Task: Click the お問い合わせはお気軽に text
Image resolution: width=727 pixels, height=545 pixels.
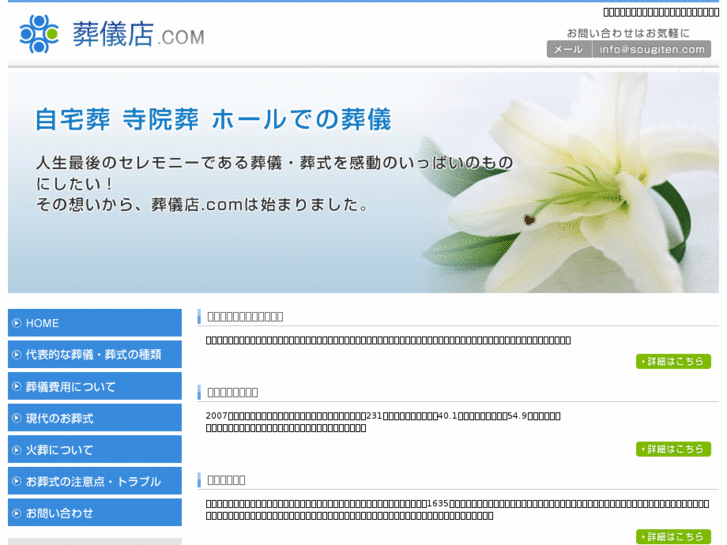Action: pyautogui.click(x=628, y=33)
